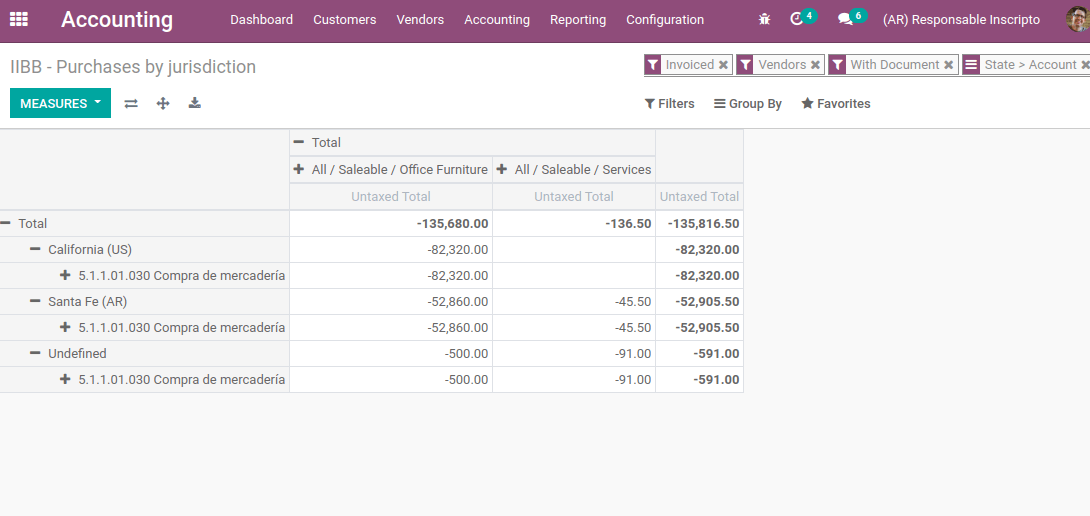Click Santa Fe (AR) -52,860.00 cell
This screenshot has height=516, width=1090.
[391, 302]
